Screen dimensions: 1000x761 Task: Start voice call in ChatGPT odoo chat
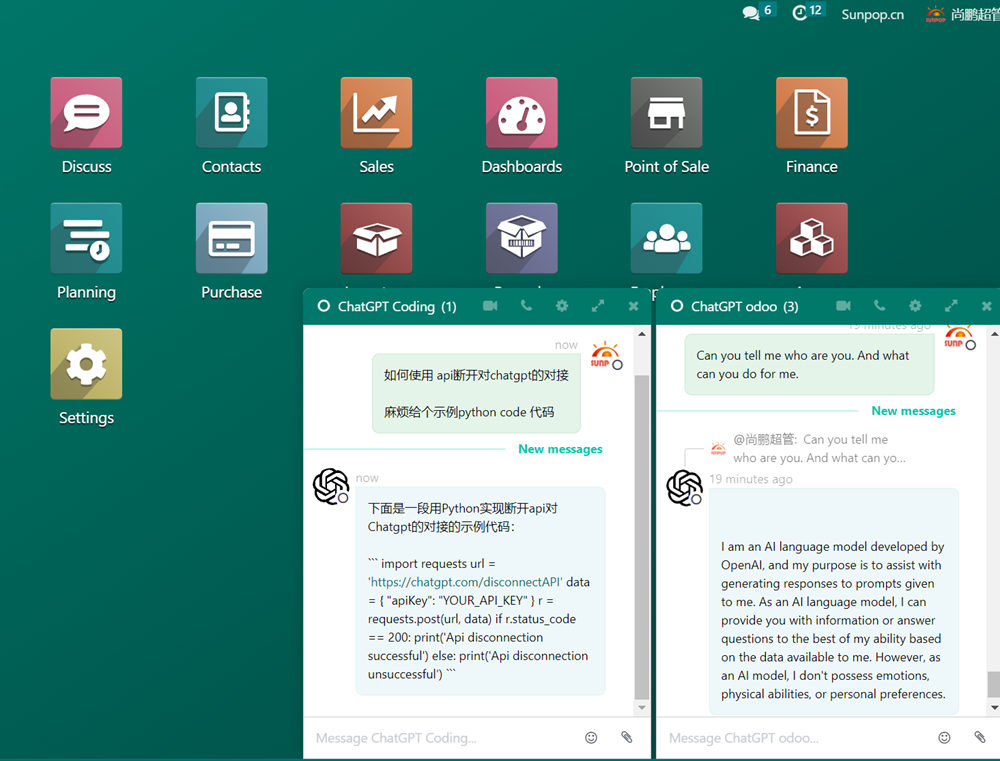tap(879, 306)
